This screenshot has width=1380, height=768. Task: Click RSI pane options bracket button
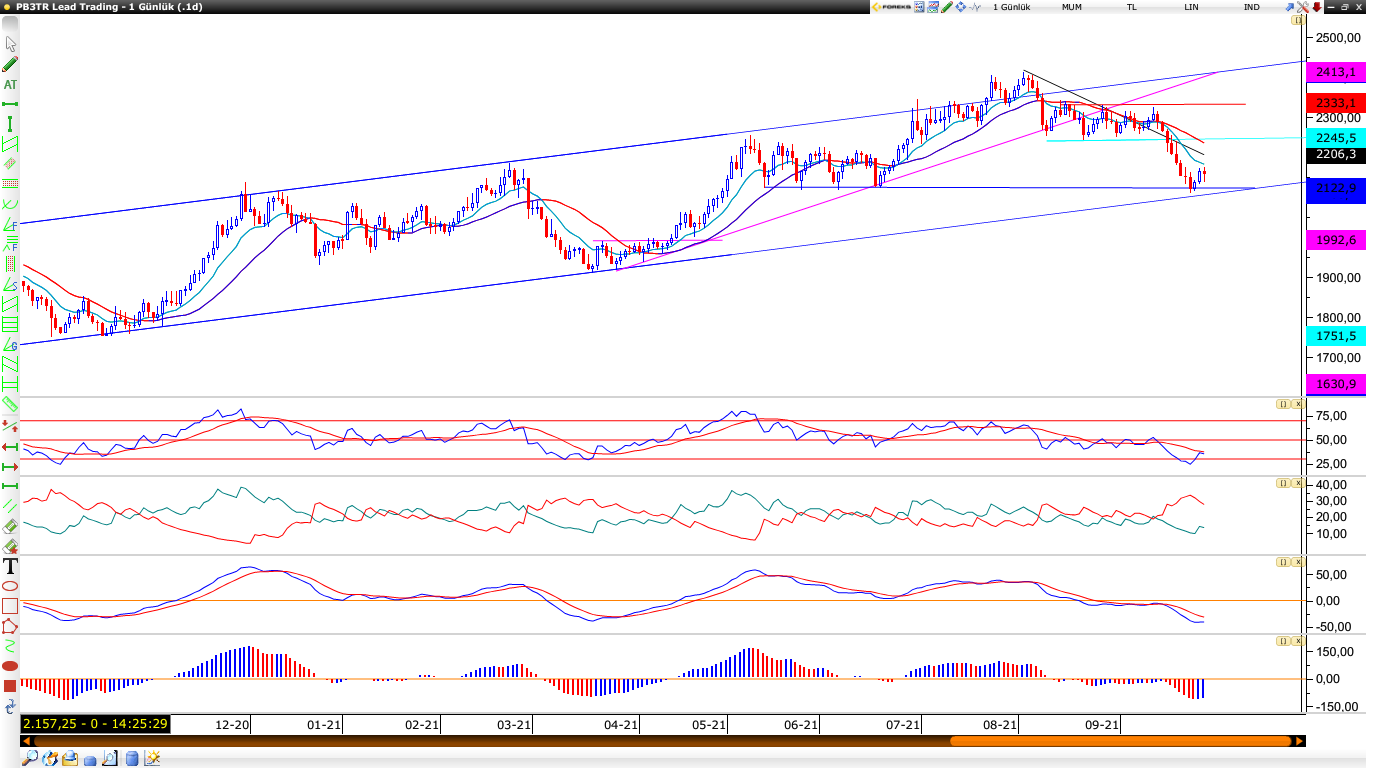point(1283,404)
